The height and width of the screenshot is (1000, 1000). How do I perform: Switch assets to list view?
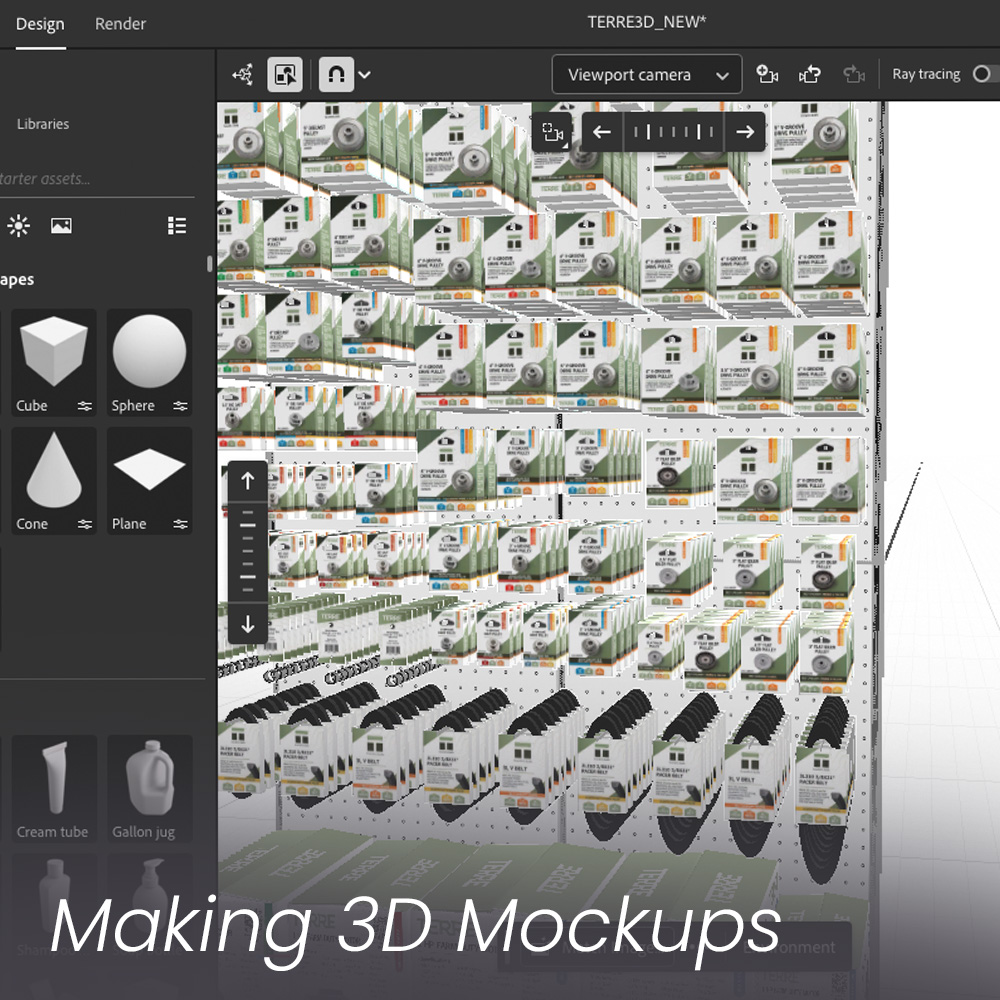(177, 225)
